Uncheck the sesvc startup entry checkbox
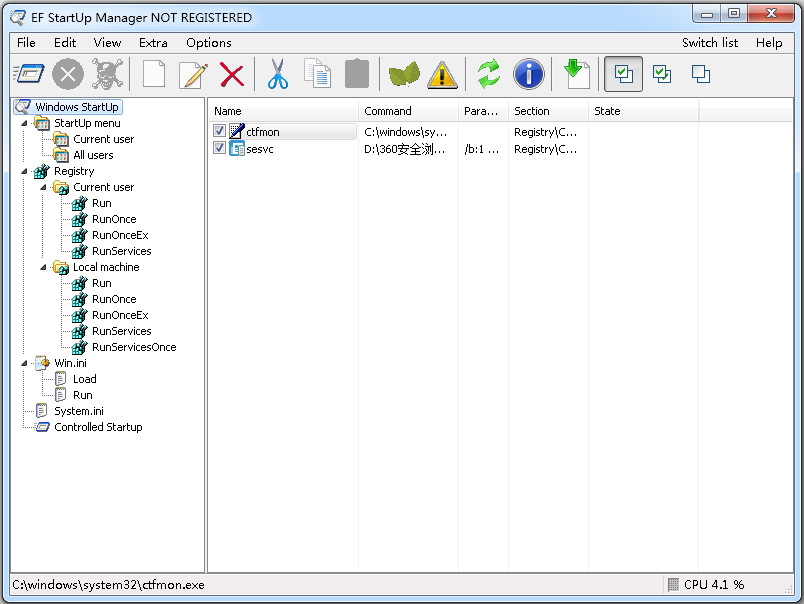804x604 pixels. [x=220, y=149]
